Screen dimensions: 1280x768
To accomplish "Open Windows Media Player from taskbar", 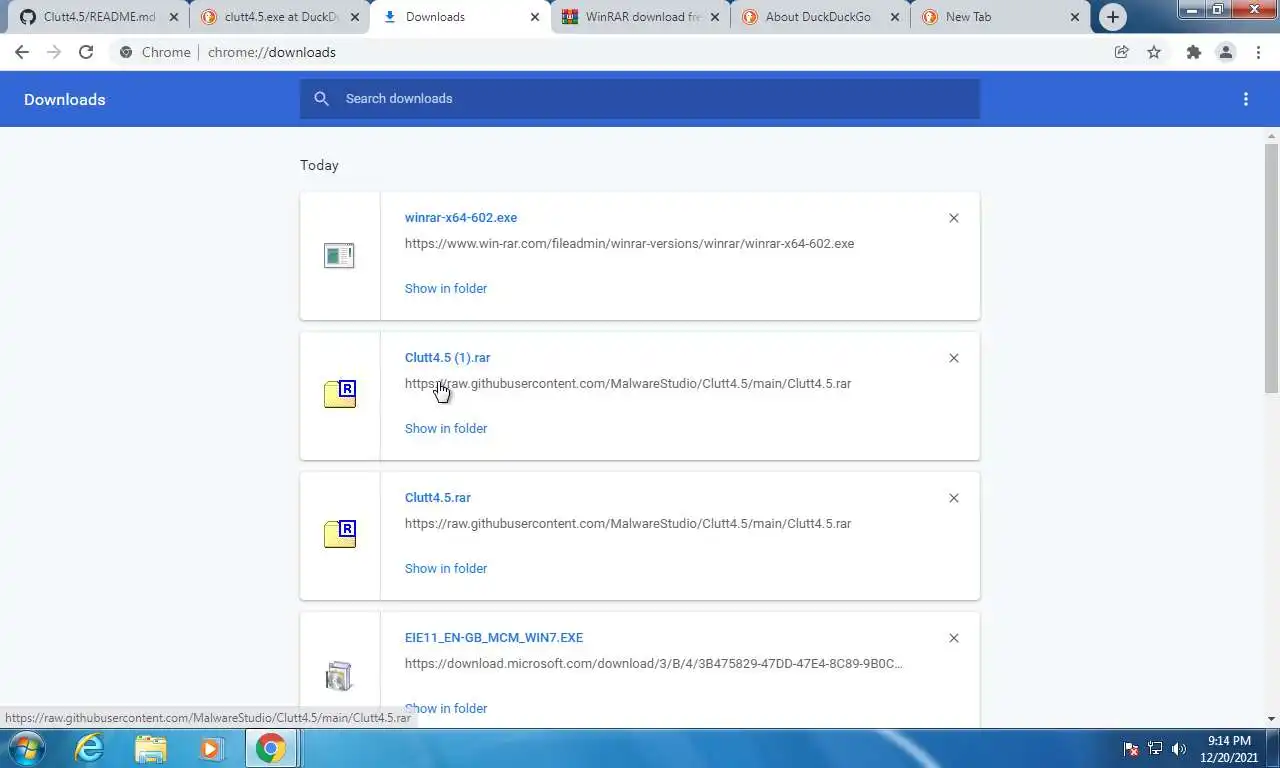I will [x=210, y=748].
